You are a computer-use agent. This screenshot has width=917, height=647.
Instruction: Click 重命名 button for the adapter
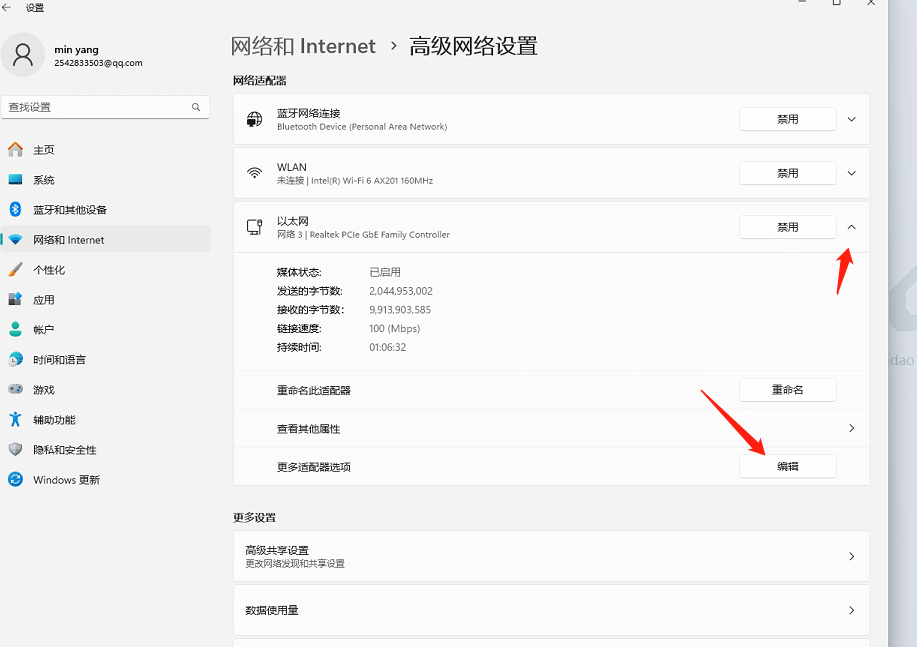pyautogui.click(x=787, y=390)
